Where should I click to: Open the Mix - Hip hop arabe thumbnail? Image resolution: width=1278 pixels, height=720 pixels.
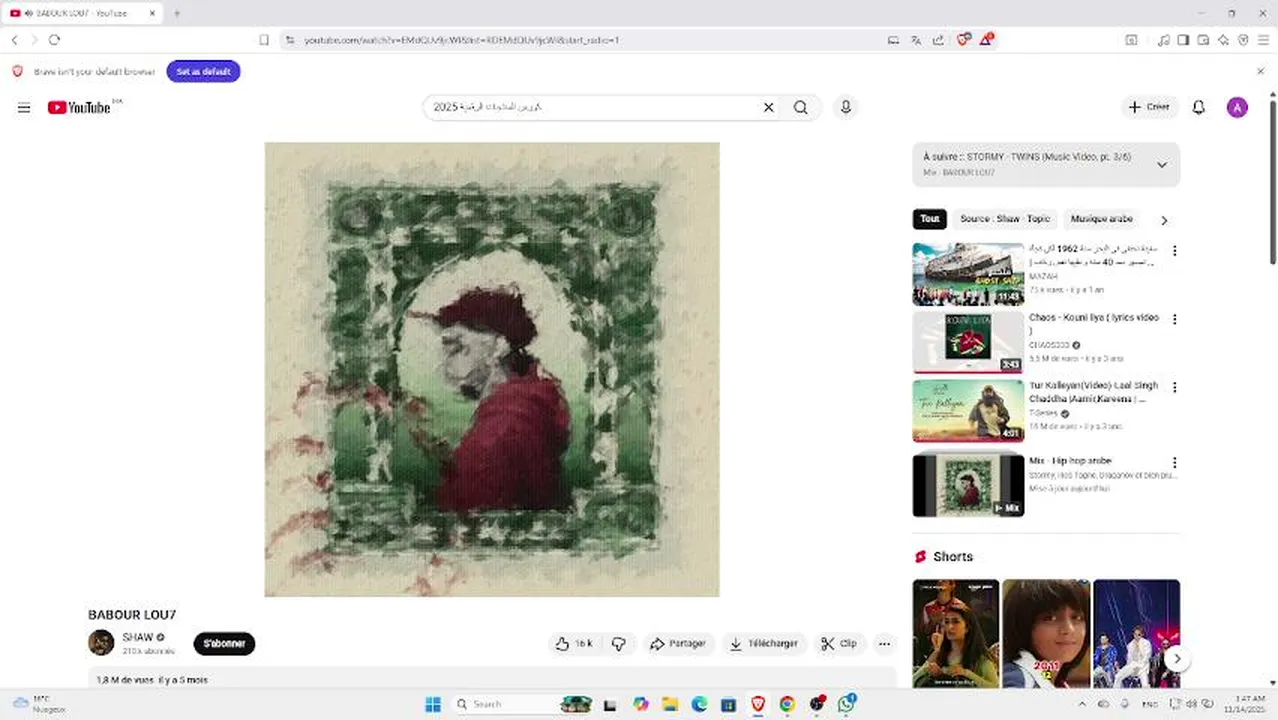(x=968, y=485)
